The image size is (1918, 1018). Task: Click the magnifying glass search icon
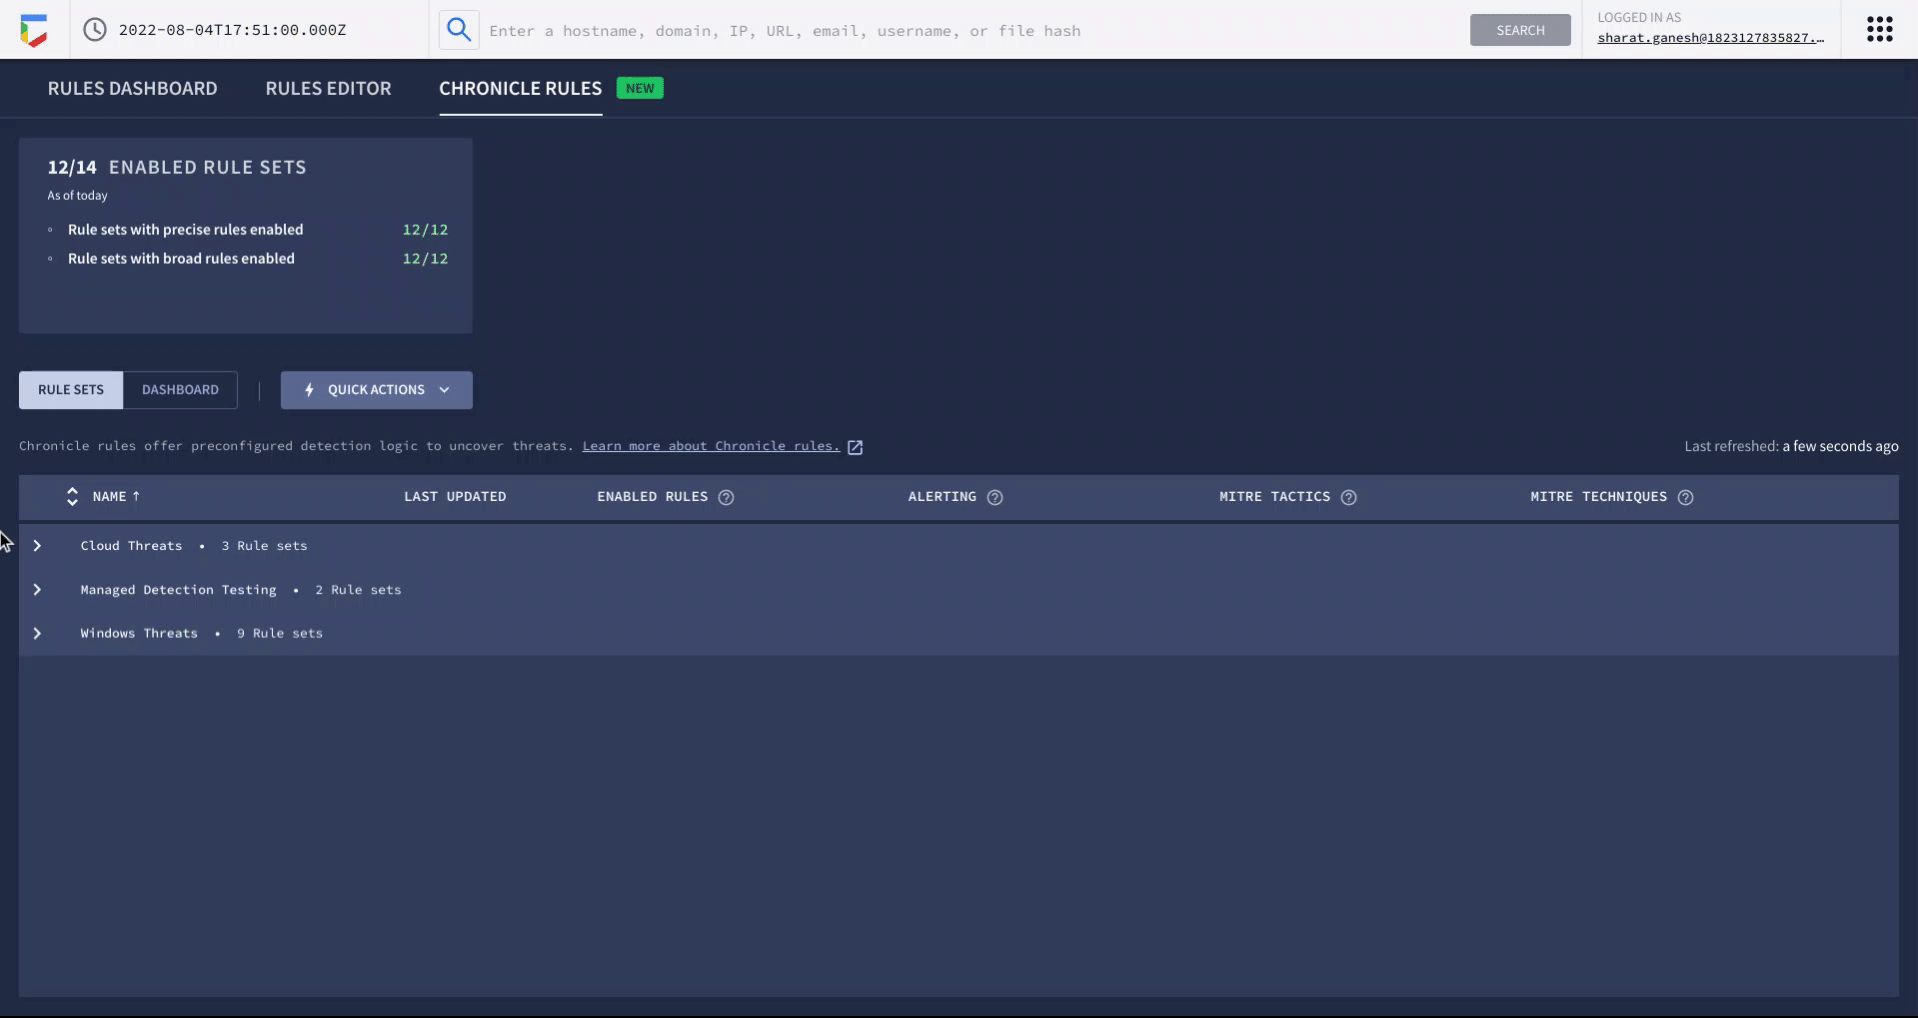tap(459, 30)
